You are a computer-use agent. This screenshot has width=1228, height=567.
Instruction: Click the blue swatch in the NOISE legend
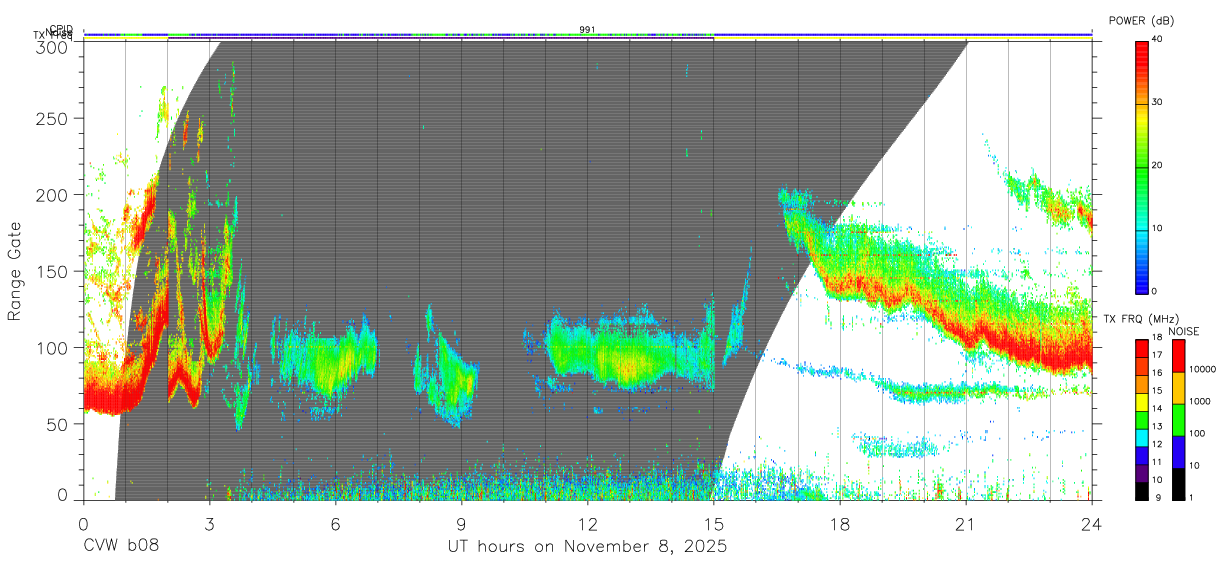(x=1177, y=452)
